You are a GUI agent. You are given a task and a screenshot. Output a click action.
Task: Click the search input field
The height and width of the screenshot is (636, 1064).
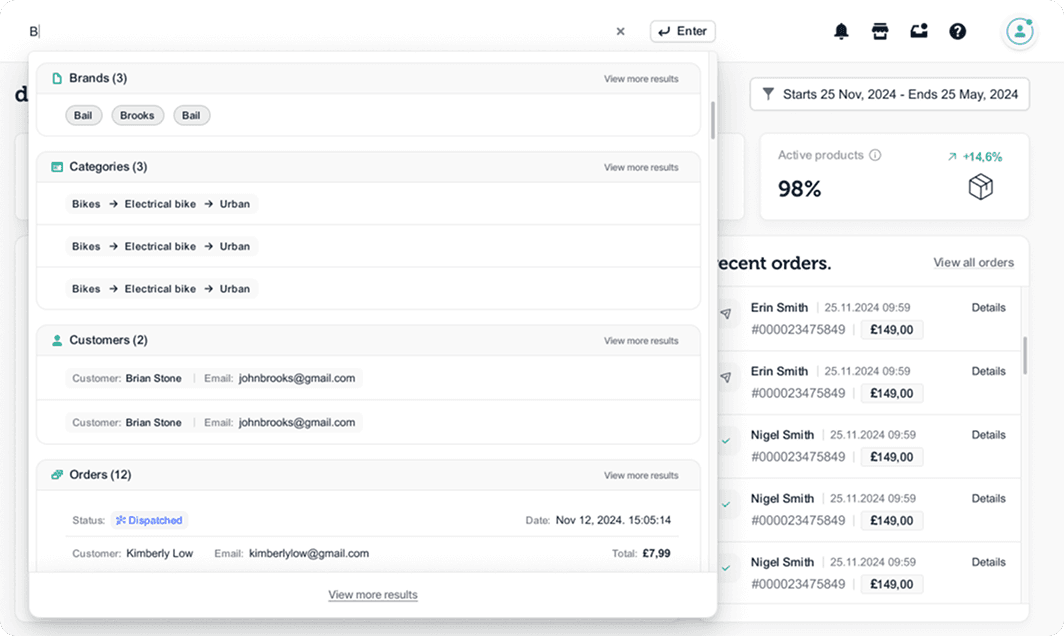click(320, 31)
